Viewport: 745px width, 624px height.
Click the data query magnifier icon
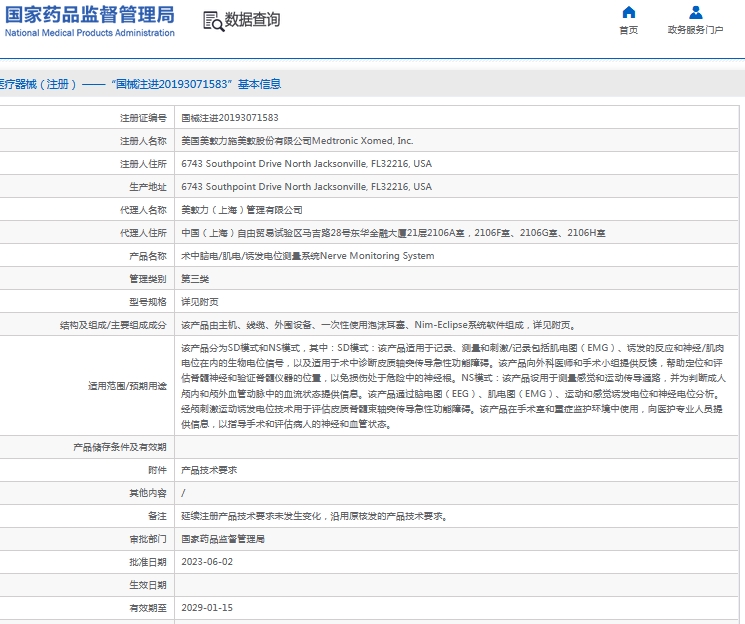coord(213,21)
